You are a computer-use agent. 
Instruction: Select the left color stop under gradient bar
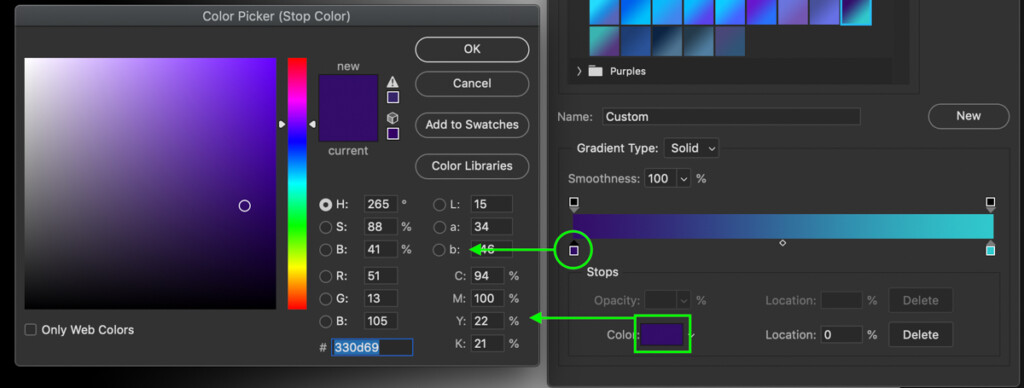click(x=573, y=249)
